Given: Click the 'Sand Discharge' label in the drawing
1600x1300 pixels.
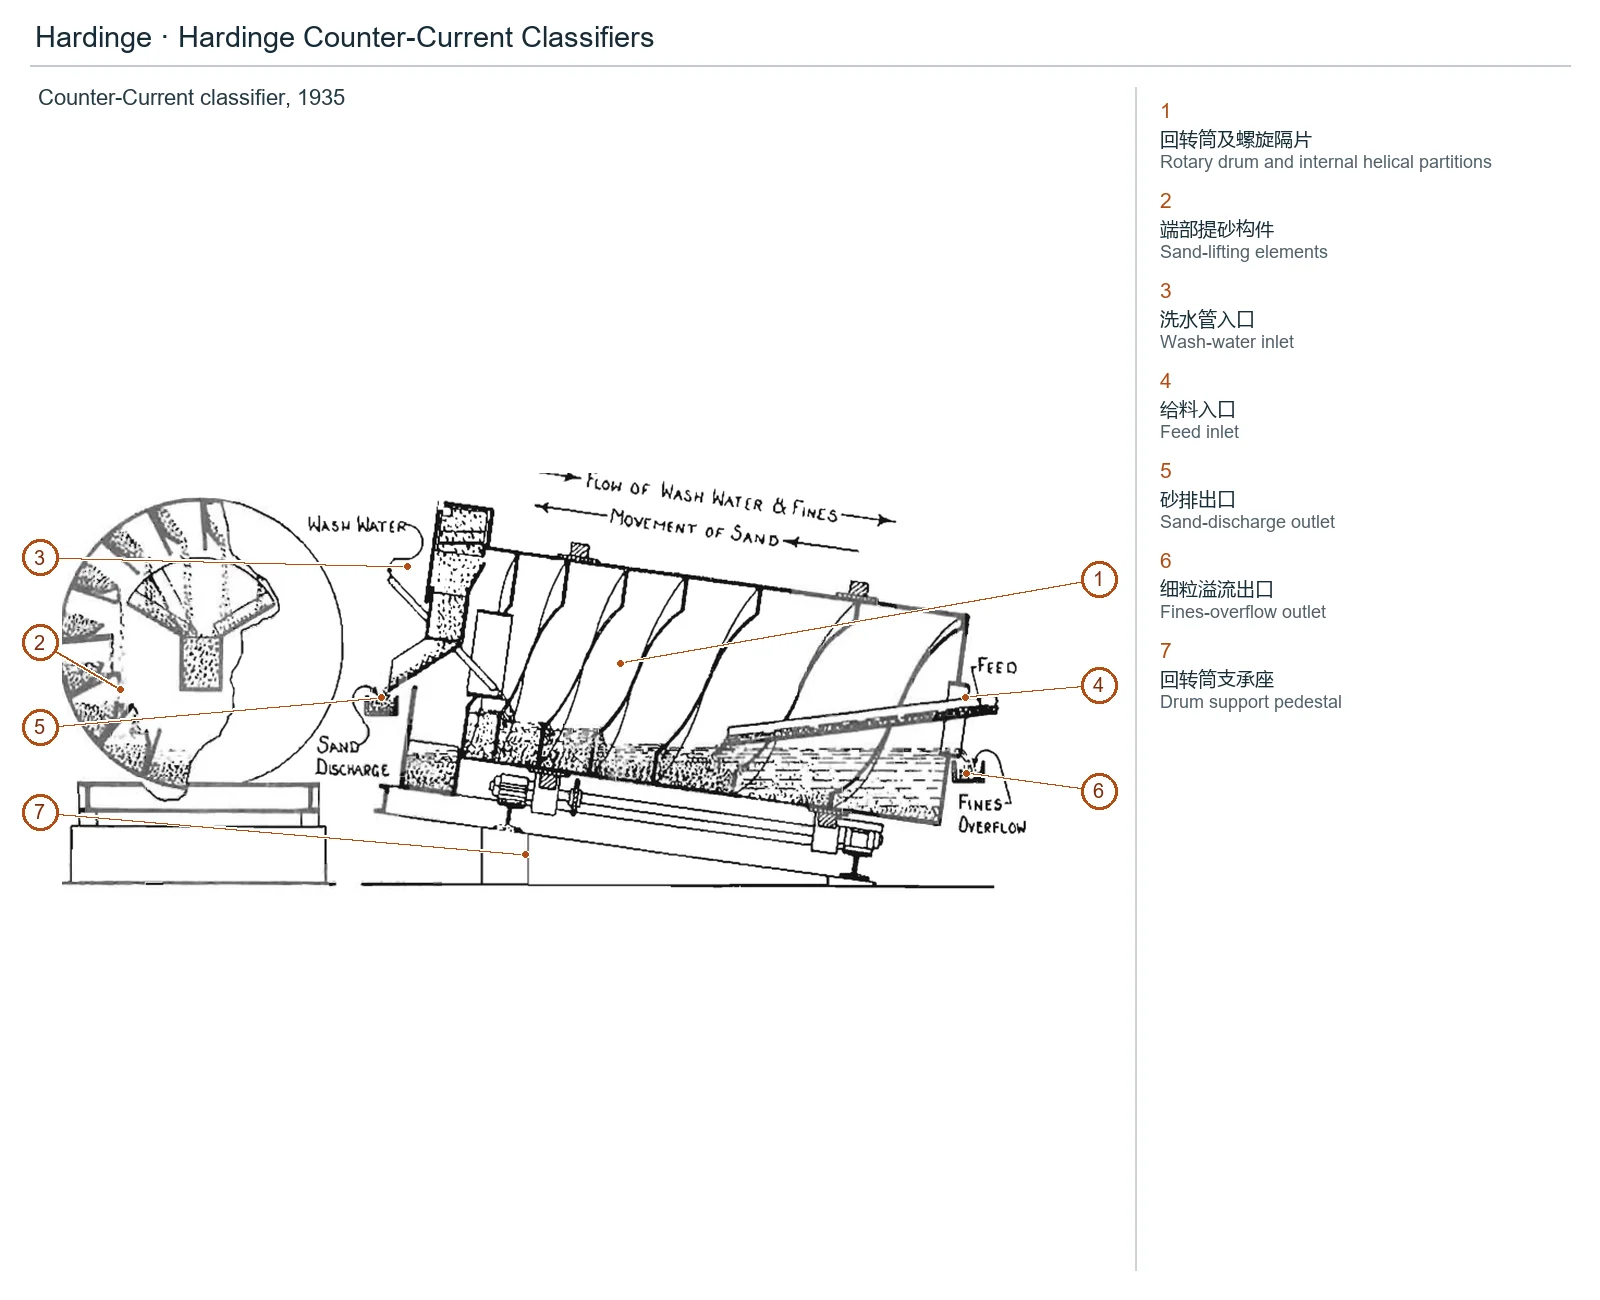Looking at the screenshot, I should pos(352,757).
